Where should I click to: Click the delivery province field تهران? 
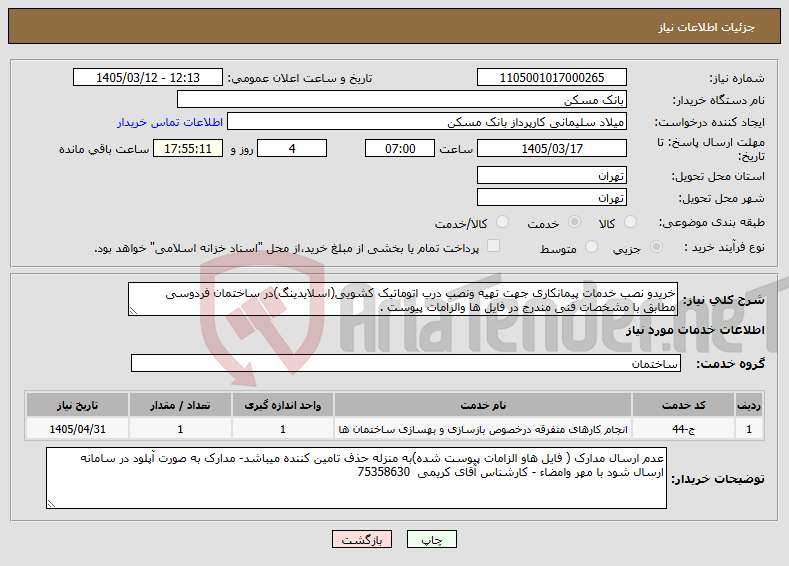click(551, 176)
